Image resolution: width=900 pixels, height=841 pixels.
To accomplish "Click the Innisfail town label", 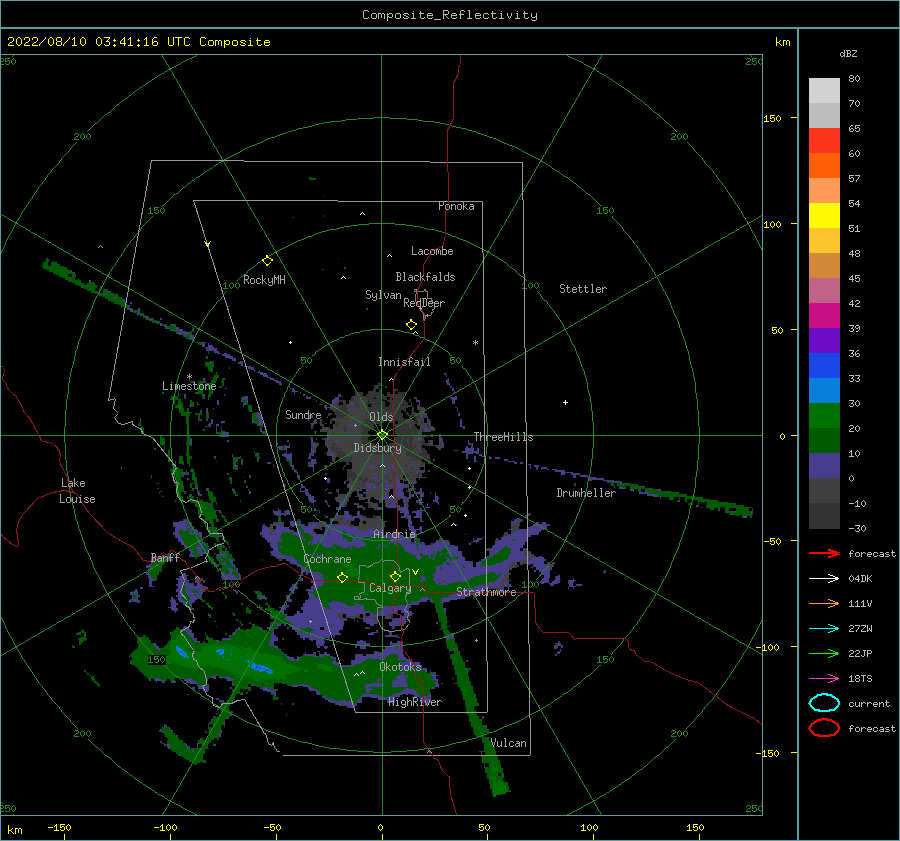I will pyautogui.click(x=404, y=362).
